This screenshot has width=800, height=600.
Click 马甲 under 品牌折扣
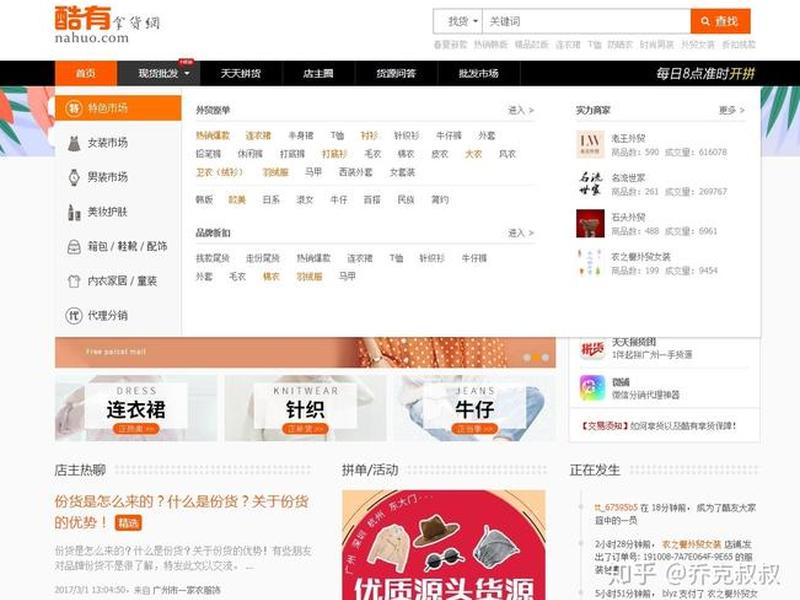click(347, 277)
